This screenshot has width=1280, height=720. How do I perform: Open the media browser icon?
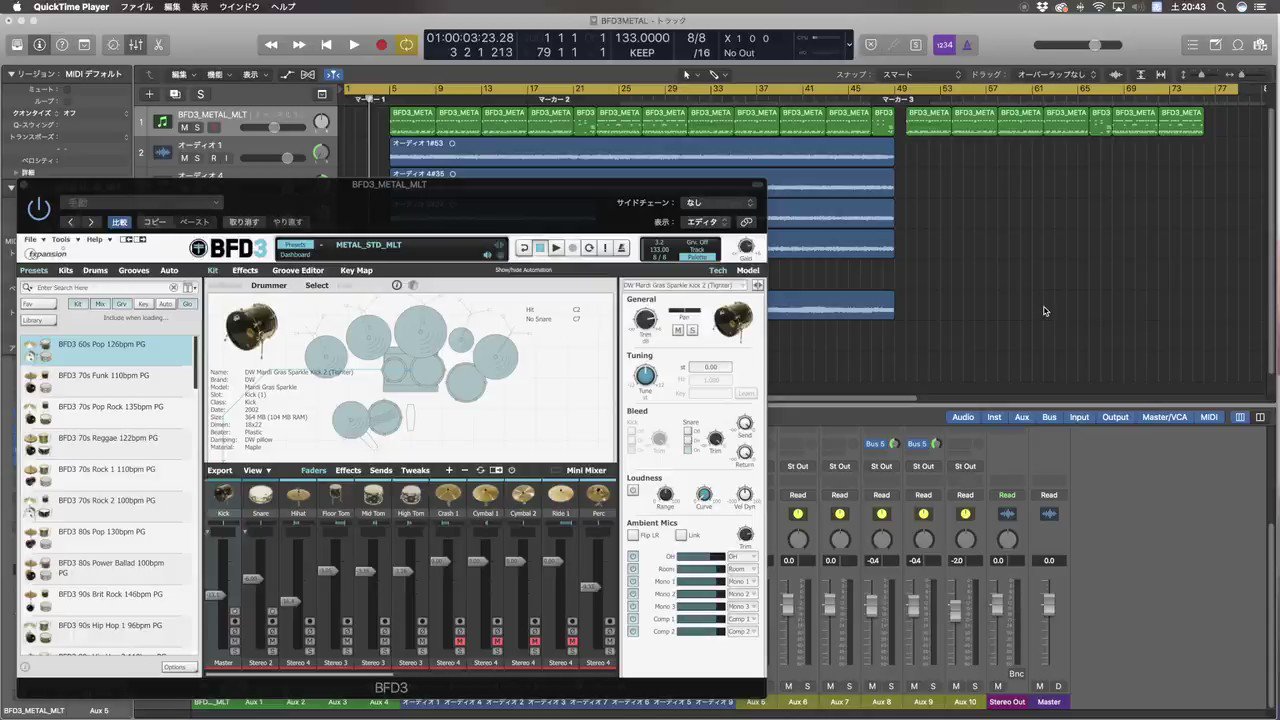point(1261,45)
